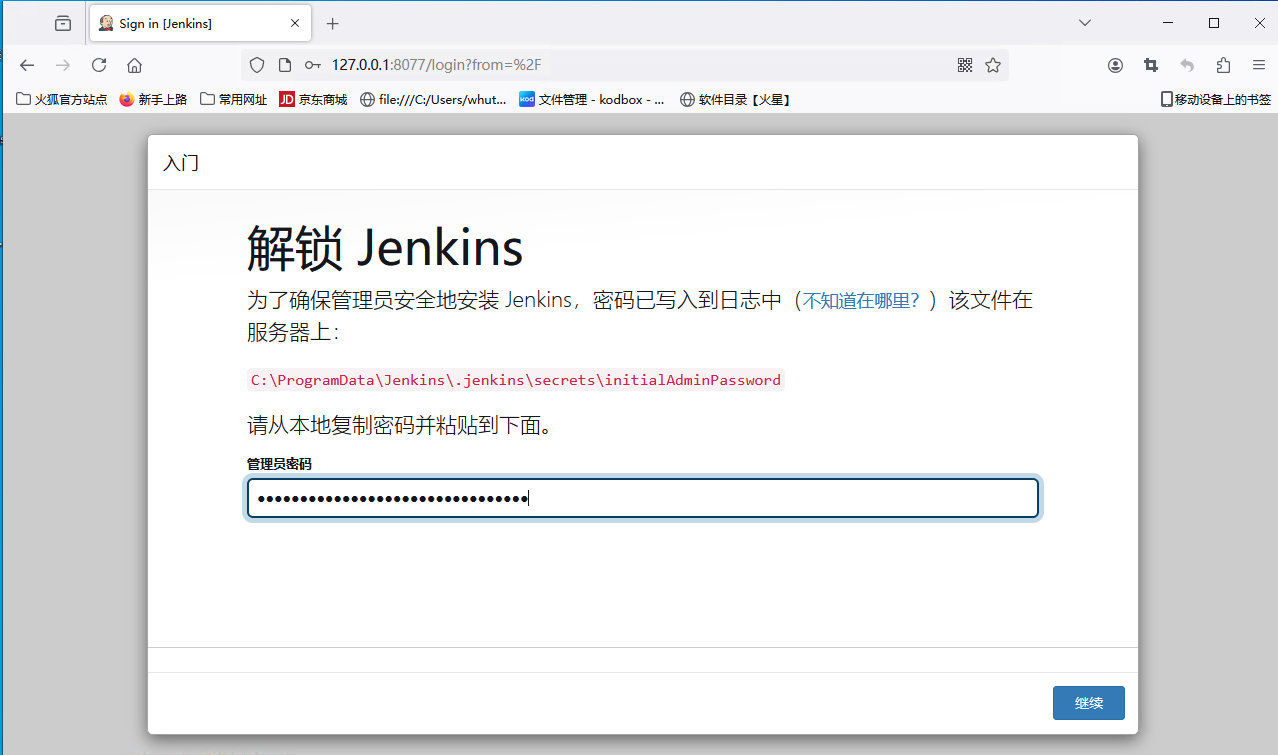
Task: Click the 管理员密码 field label
Action: tap(279, 464)
